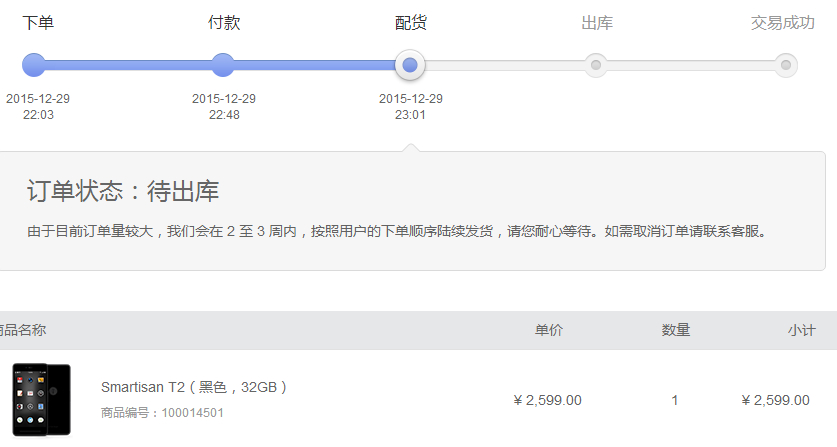Select the active 配货 step circle
Screen dimensions: 837x447
410,65
